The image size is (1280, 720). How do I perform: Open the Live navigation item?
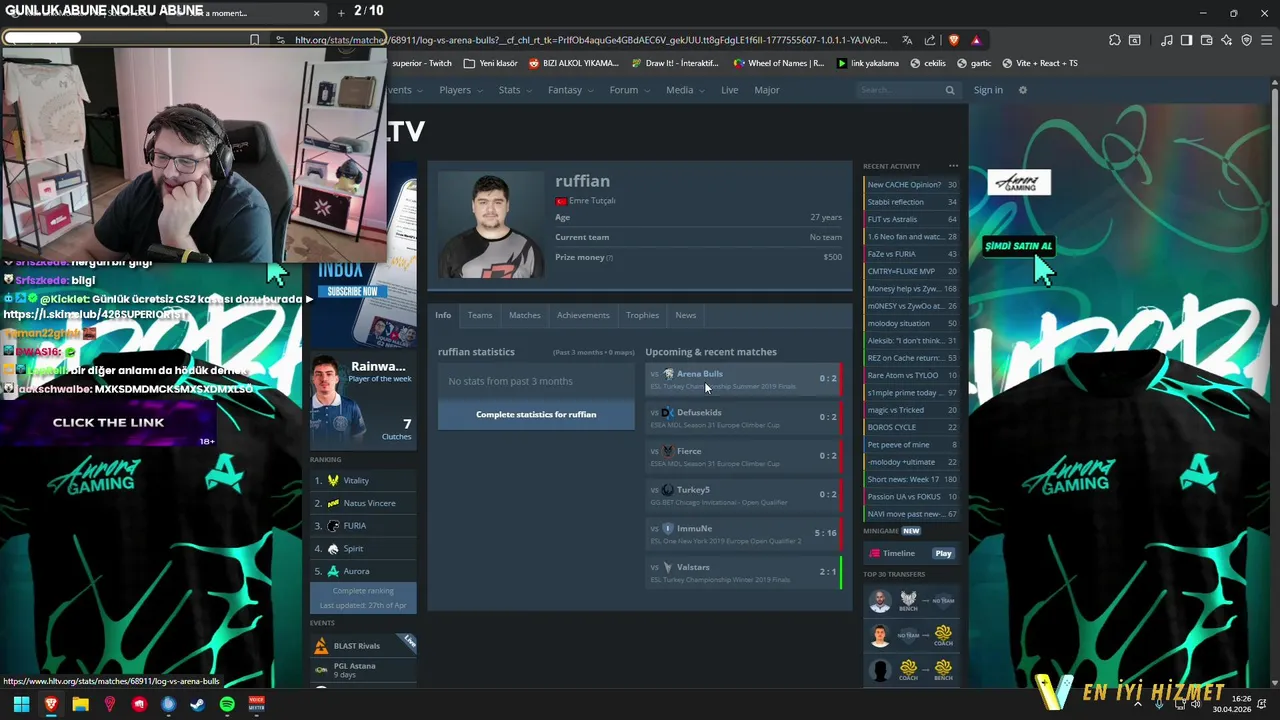click(729, 90)
